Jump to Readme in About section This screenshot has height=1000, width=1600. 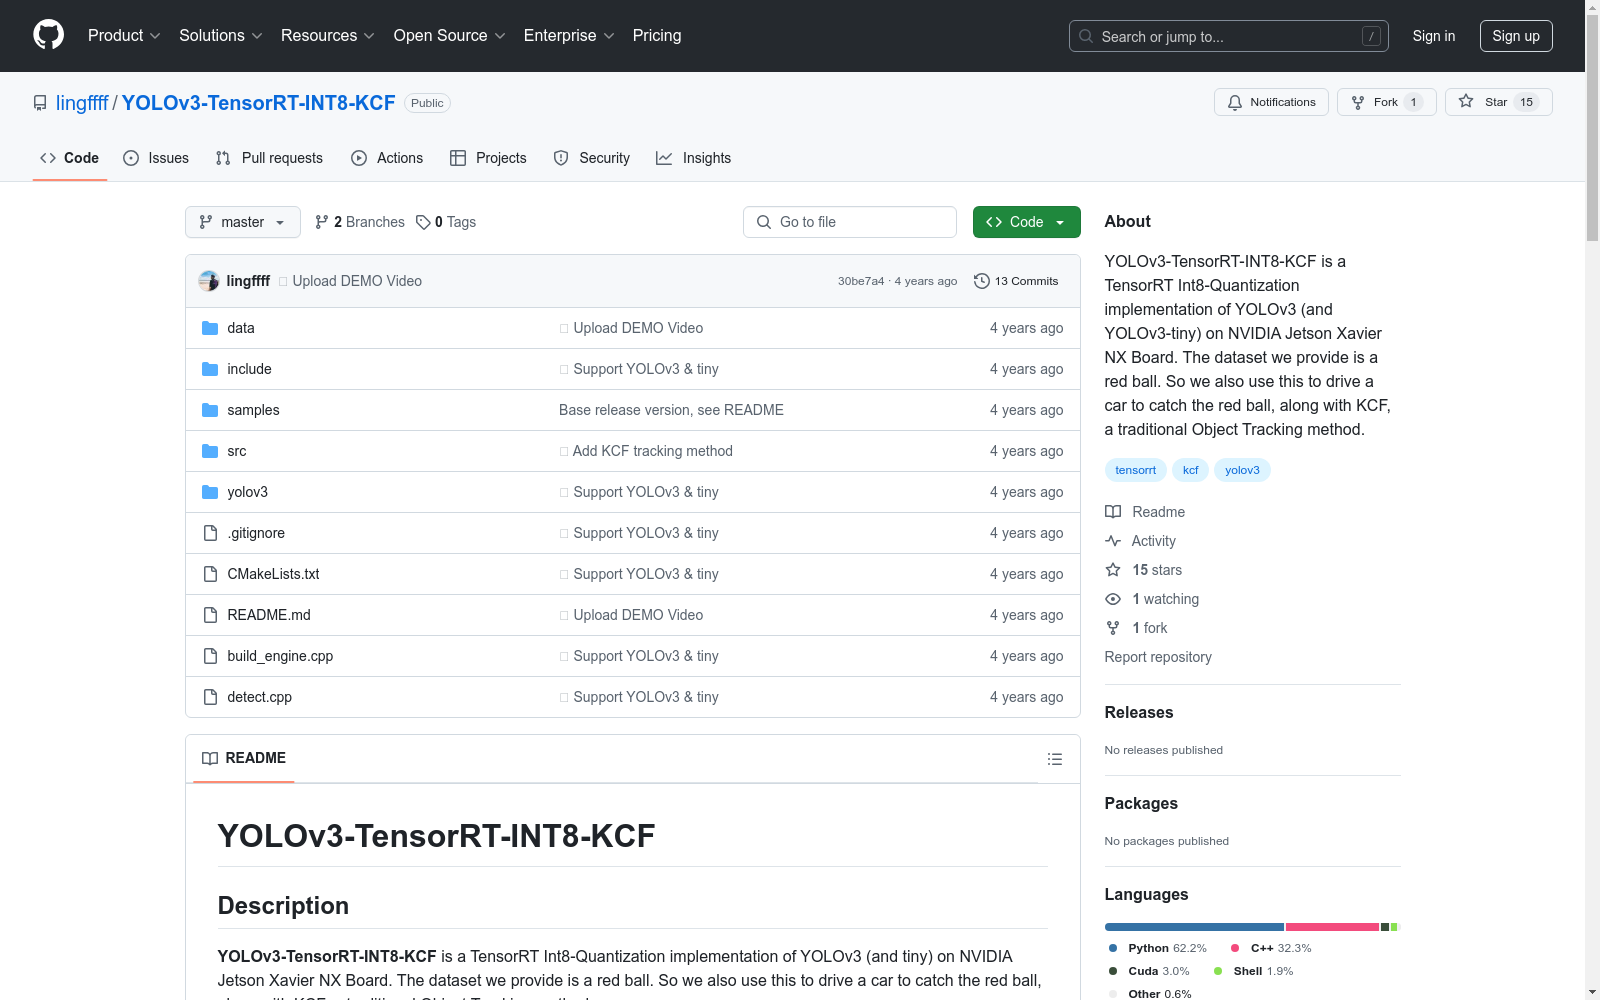(x=1145, y=512)
